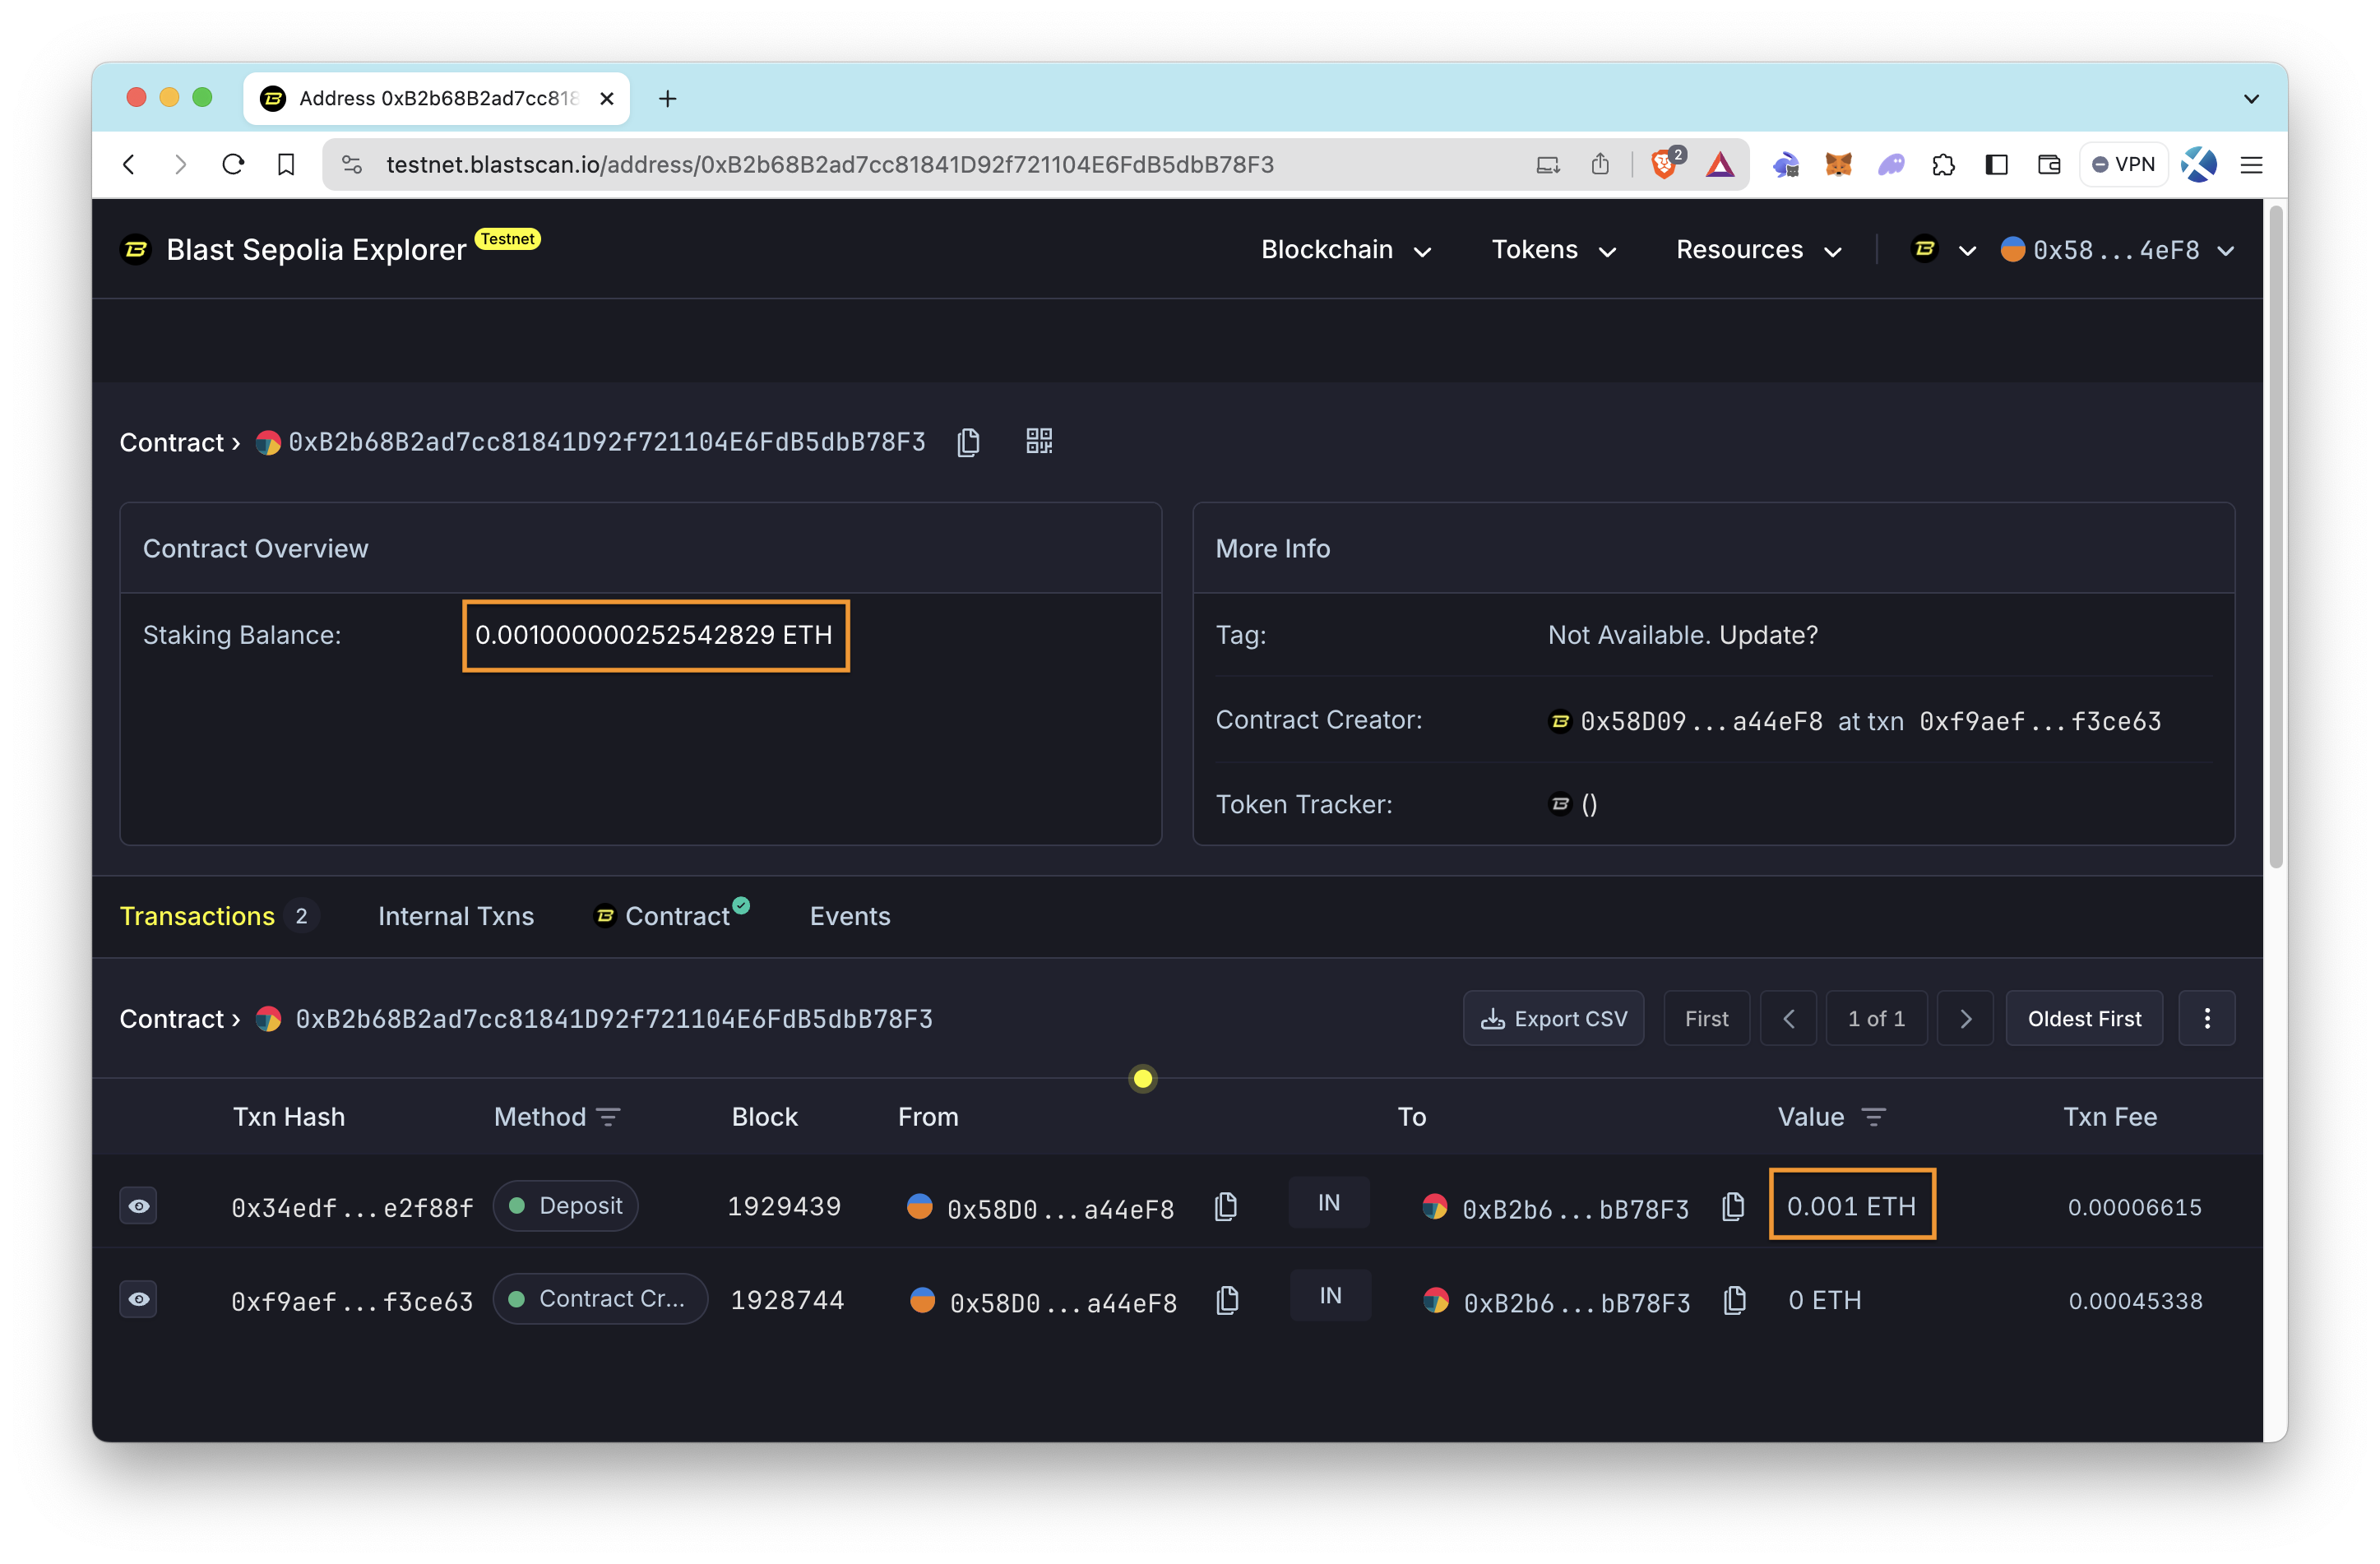Bookmark this page in address bar
Screen dimensions: 2380x1564
coord(286,164)
